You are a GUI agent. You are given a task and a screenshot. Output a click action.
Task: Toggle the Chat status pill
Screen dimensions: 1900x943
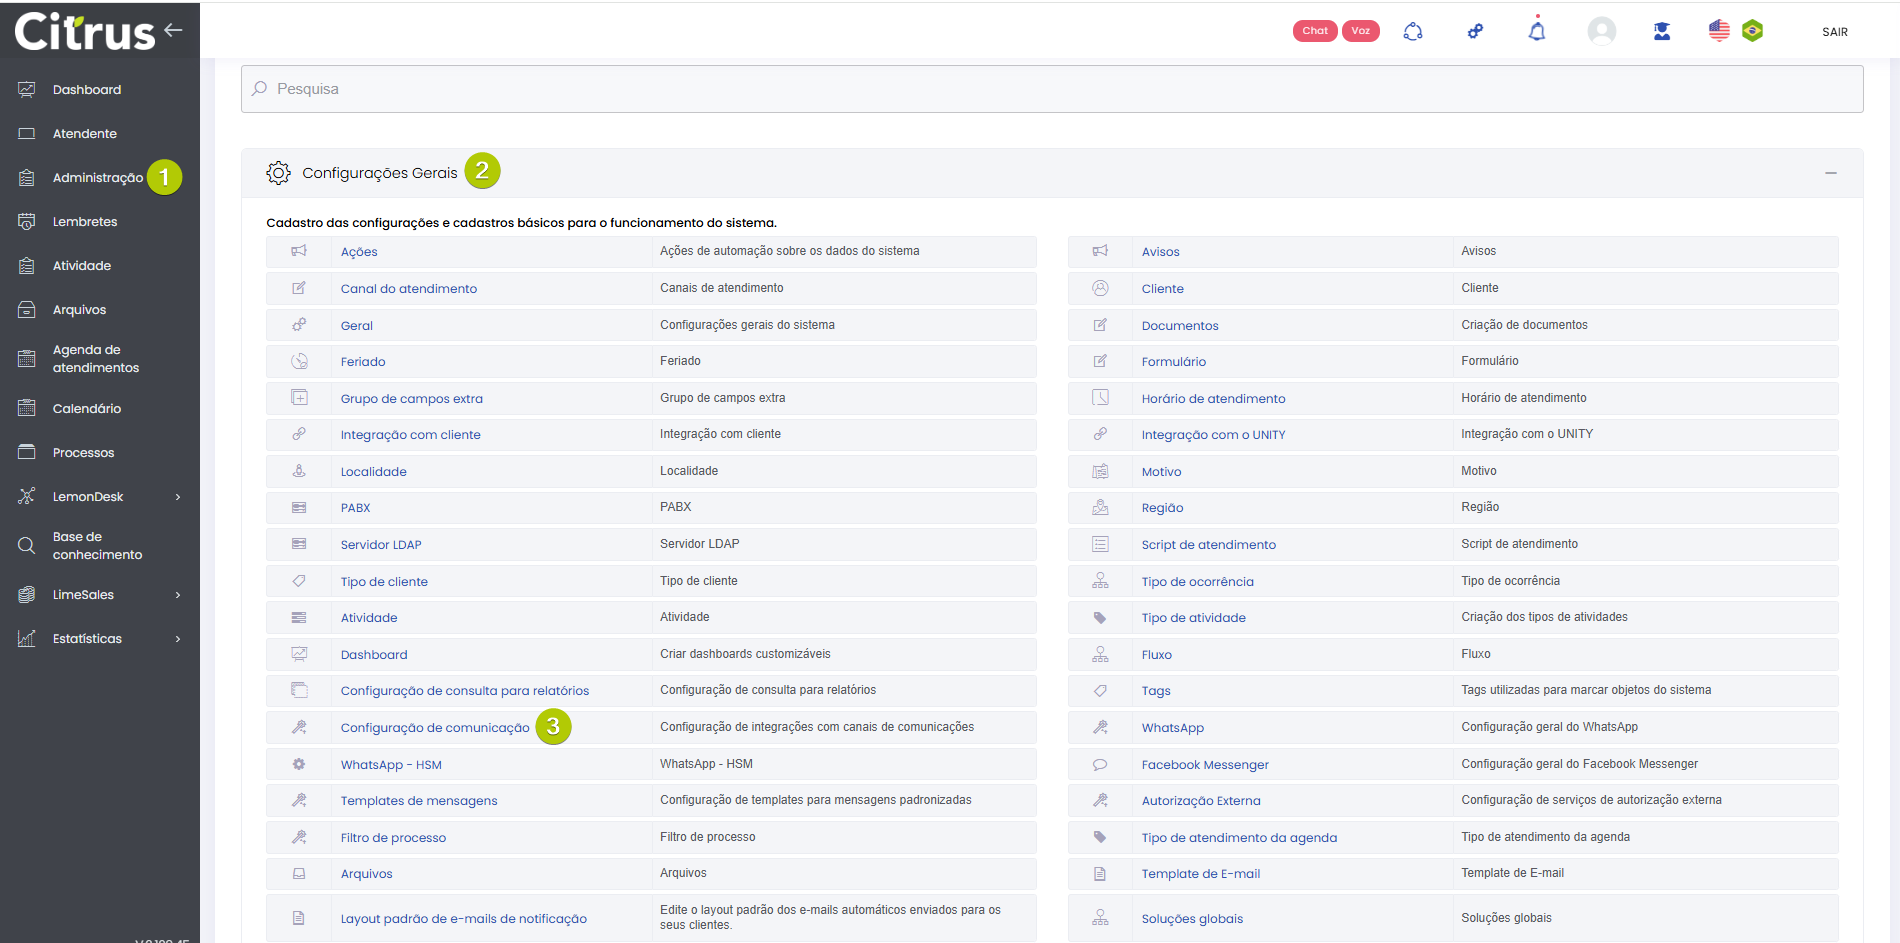pyautogui.click(x=1315, y=31)
